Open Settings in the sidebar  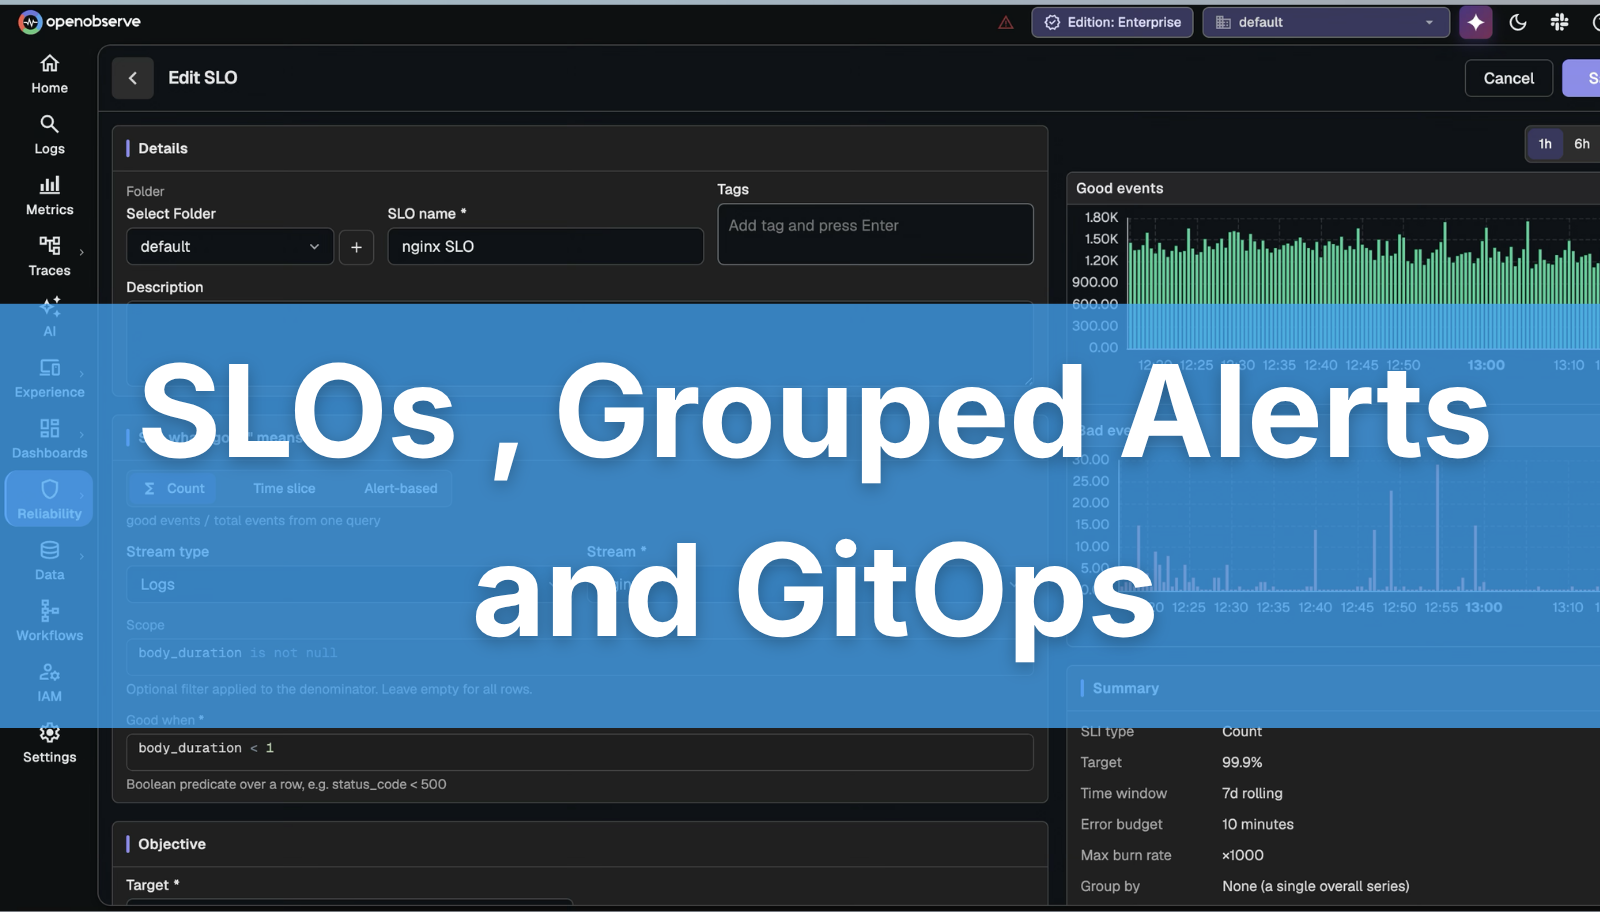[49, 745]
